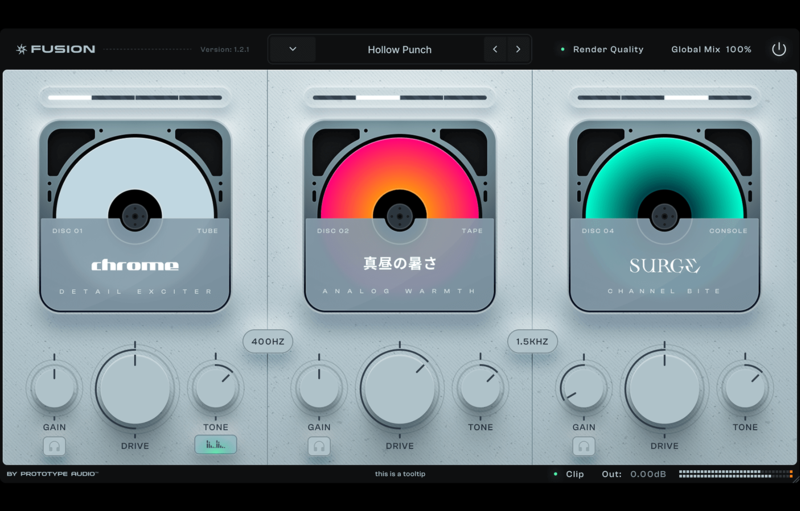
Task: Open the Hollow Punch preset name list
Action: 399,49
